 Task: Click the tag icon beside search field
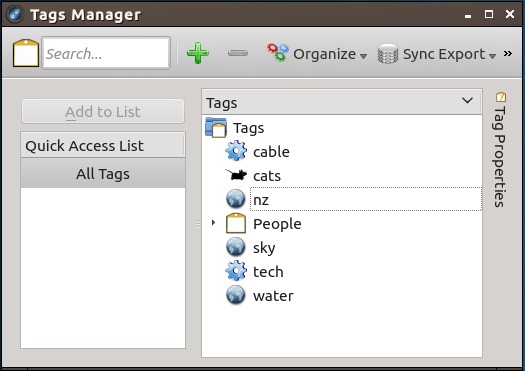26,53
